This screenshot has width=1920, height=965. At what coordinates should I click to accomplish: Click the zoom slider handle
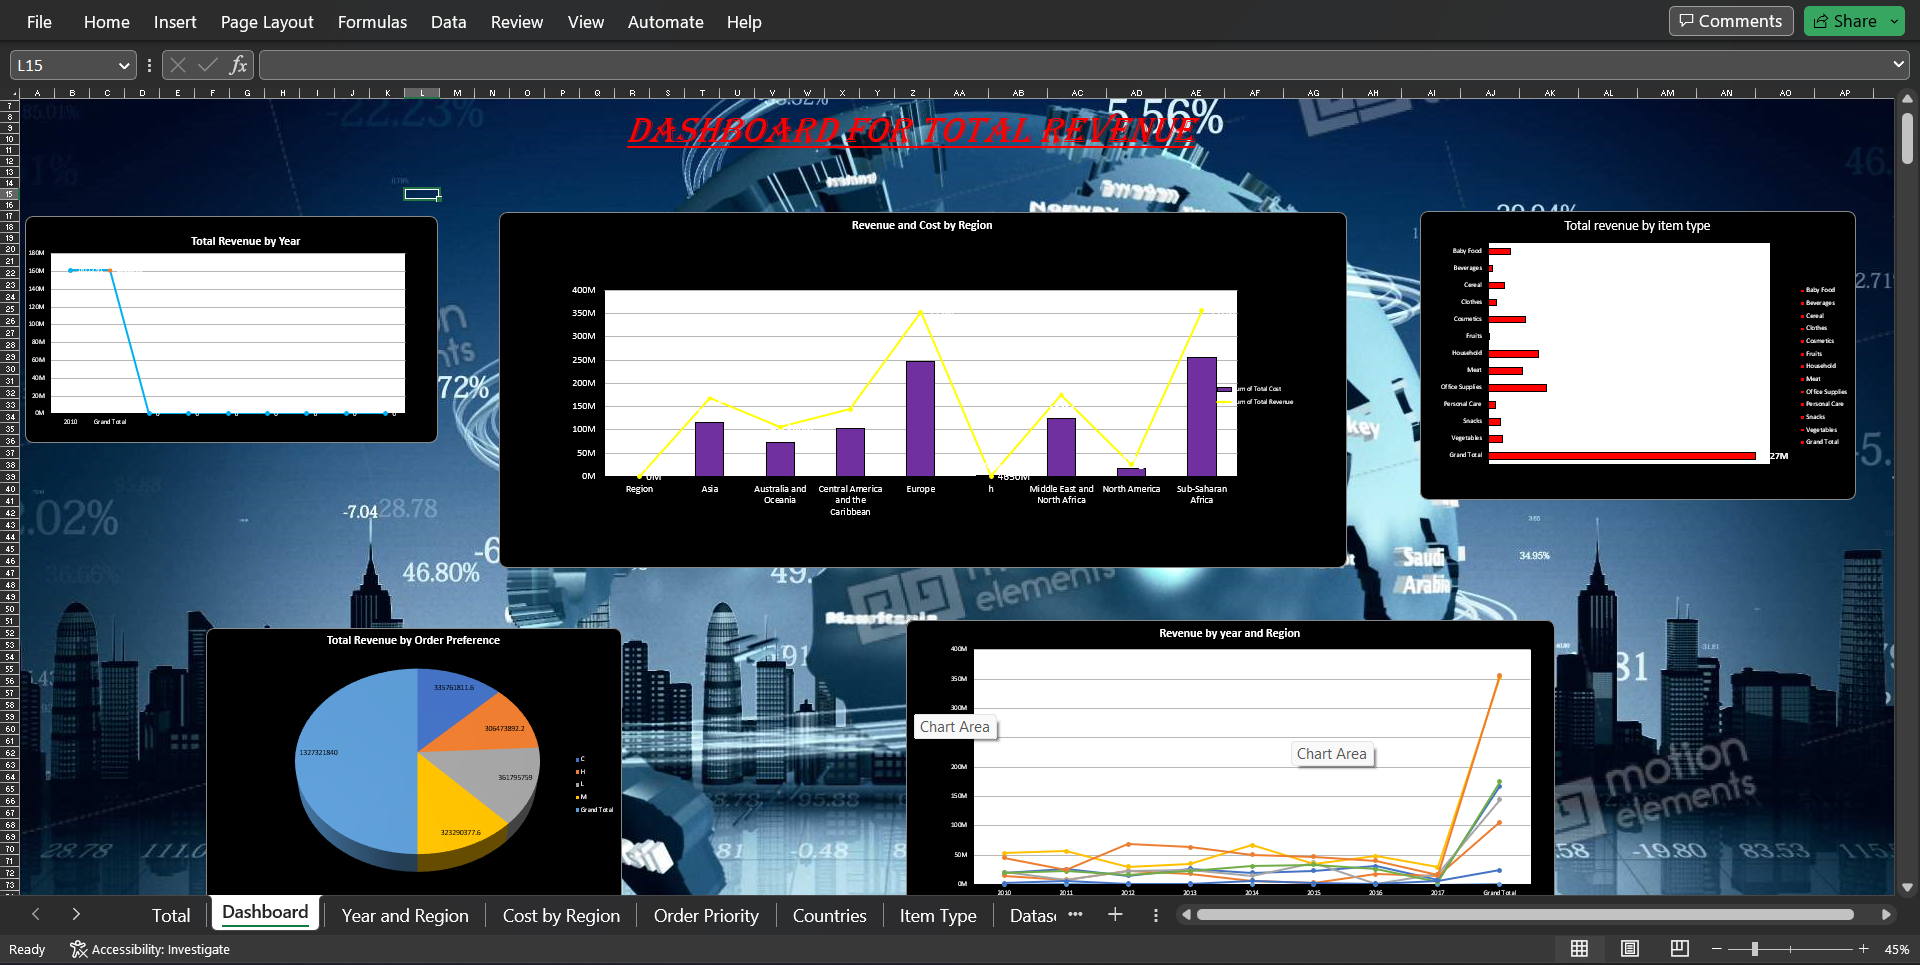point(1755,949)
